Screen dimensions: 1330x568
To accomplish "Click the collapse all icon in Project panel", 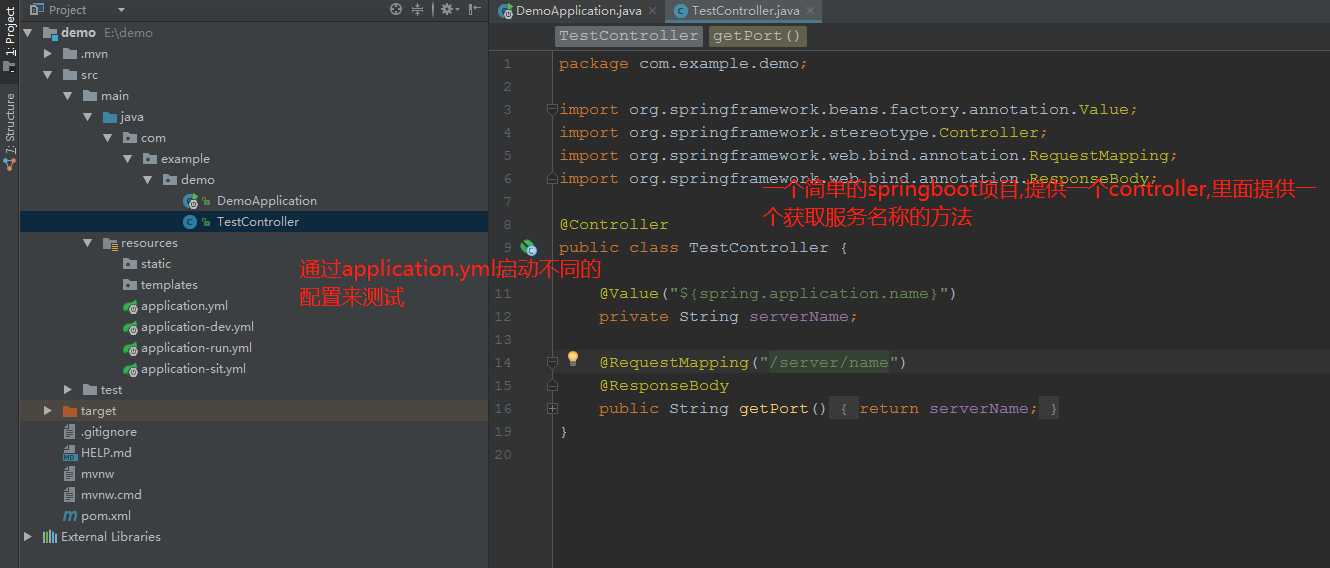I will [x=419, y=9].
